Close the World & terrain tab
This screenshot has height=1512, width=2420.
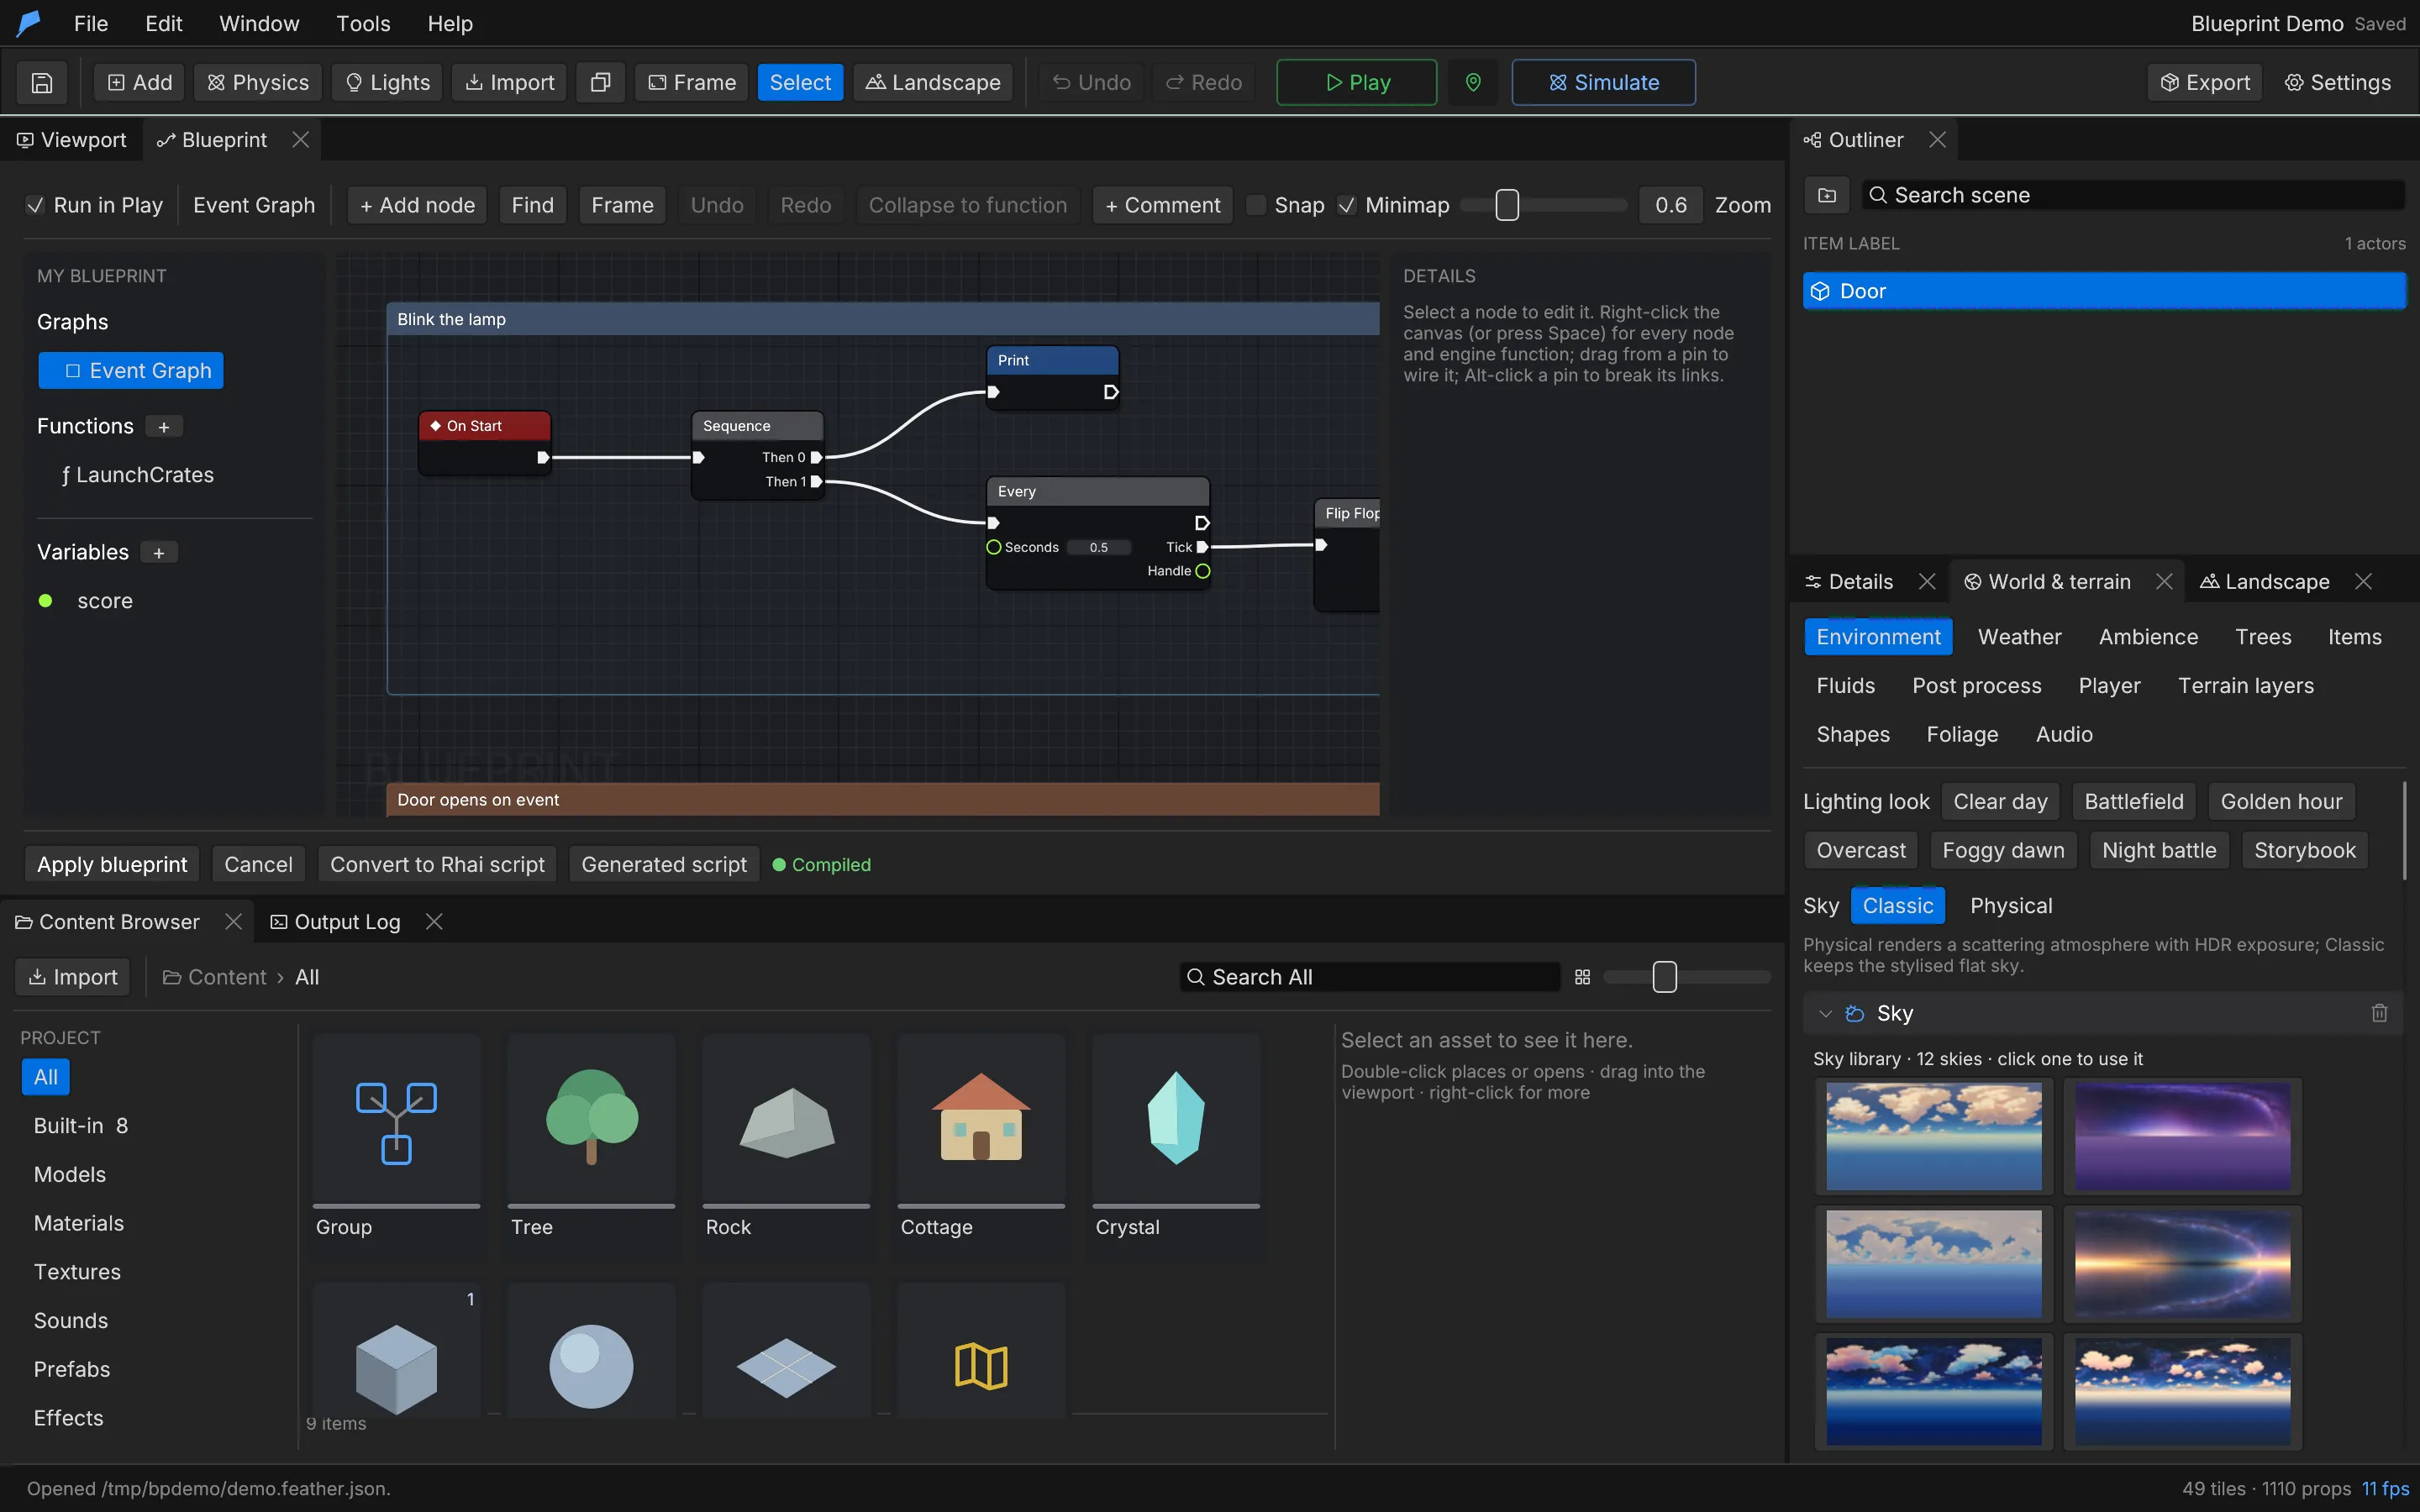click(2164, 582)
